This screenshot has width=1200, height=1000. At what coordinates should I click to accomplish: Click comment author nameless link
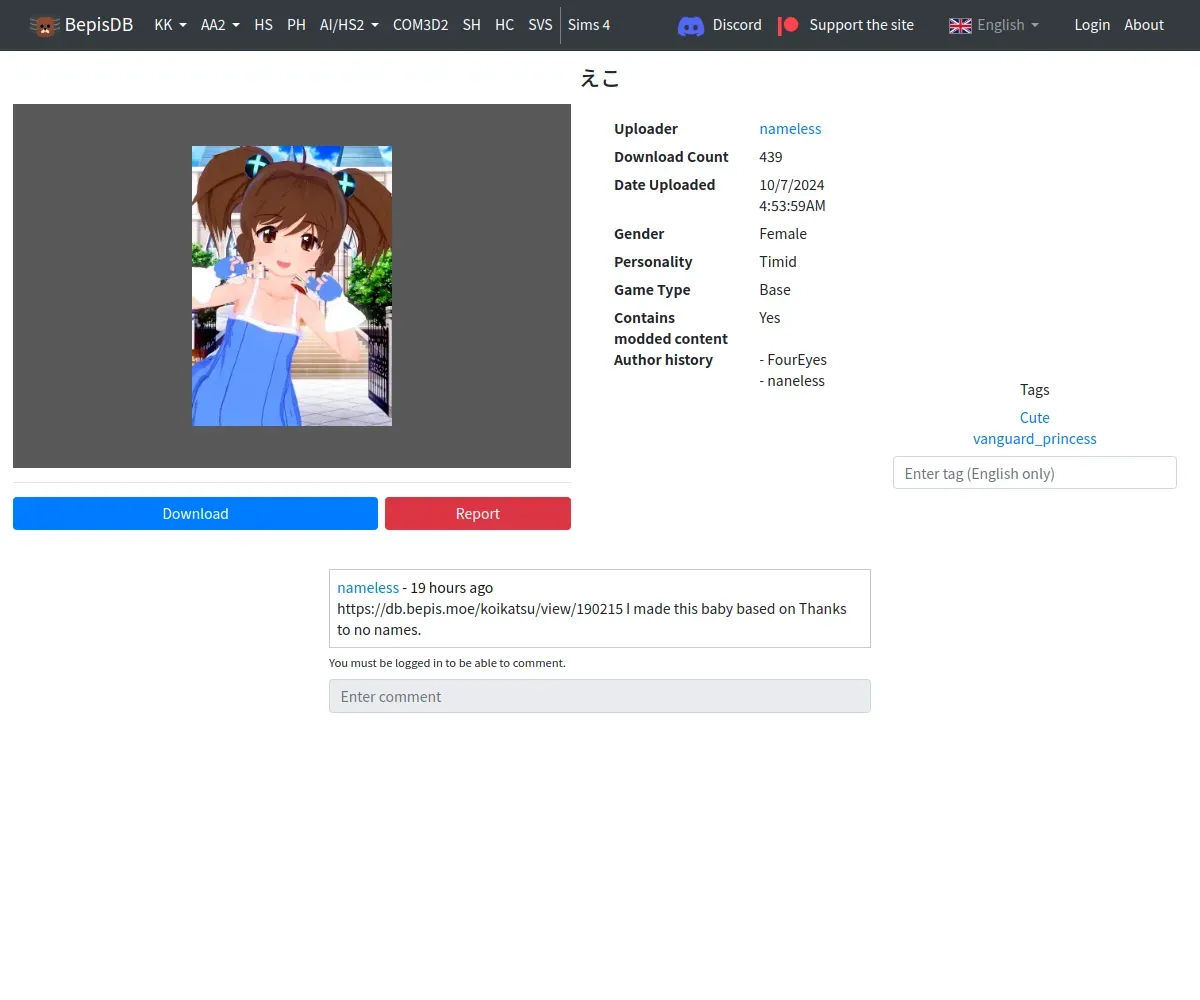(368, 588)
